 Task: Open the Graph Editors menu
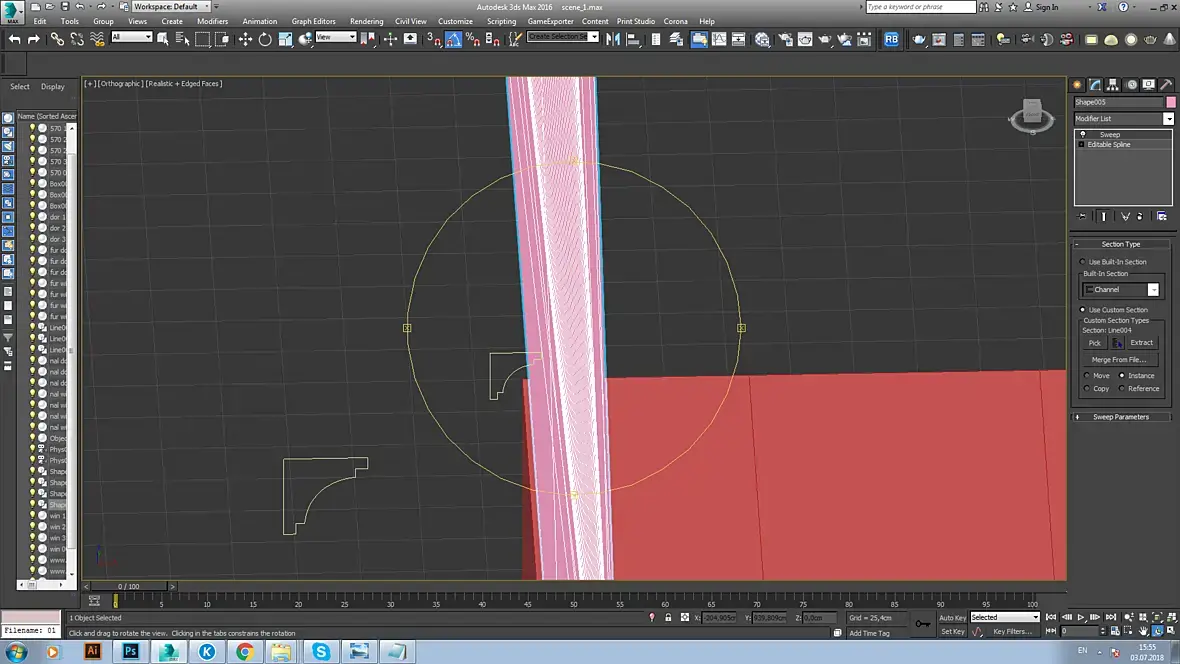tap(313, 21)
